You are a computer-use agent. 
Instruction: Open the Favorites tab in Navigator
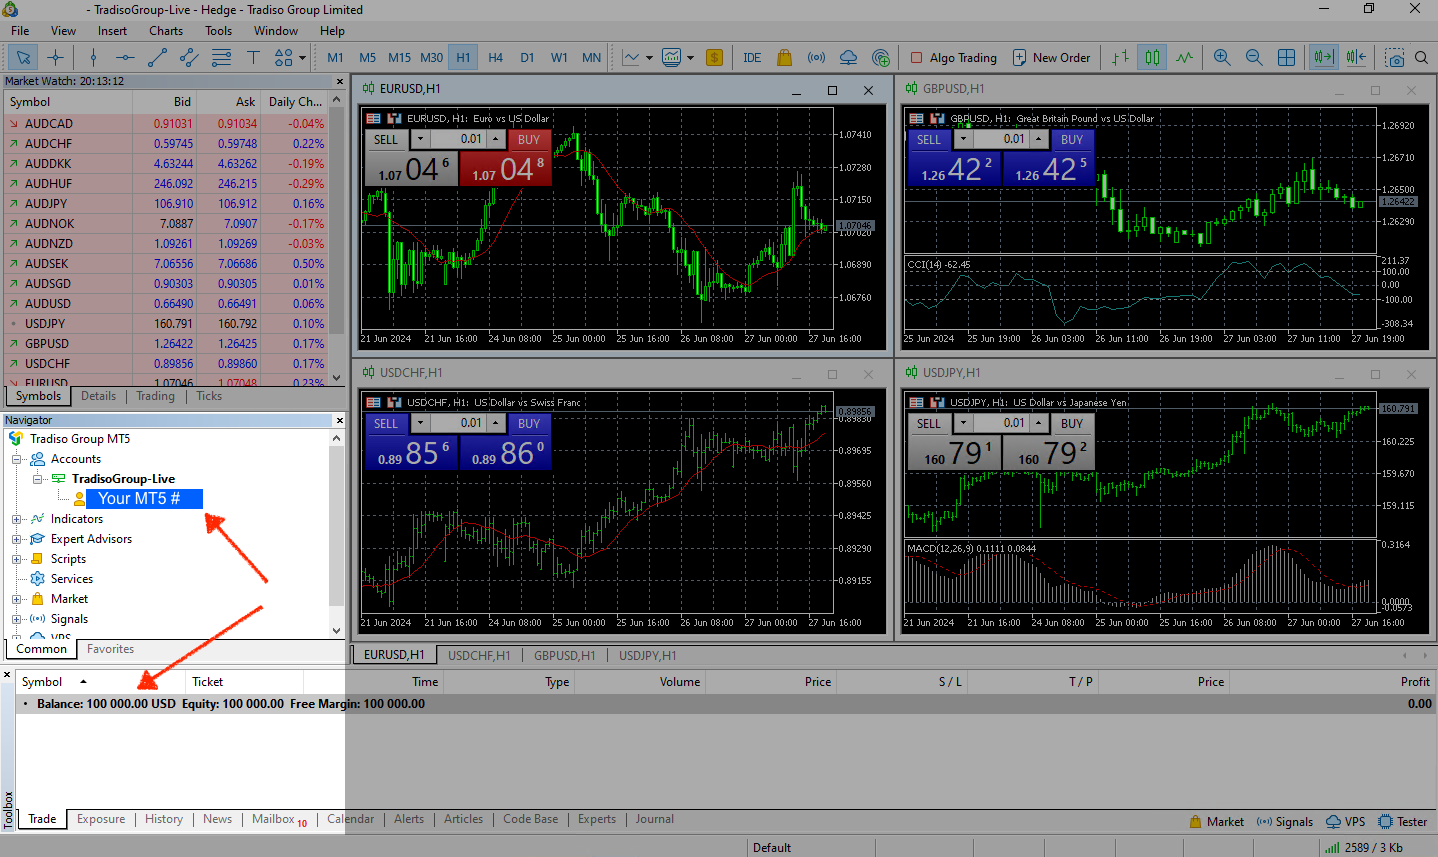pos(110,649)
